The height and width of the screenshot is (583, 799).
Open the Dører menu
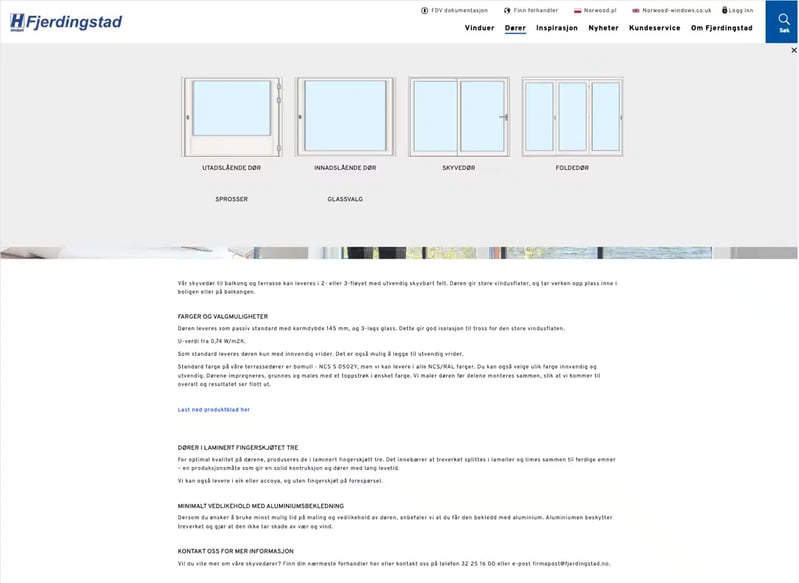point(515,28)
